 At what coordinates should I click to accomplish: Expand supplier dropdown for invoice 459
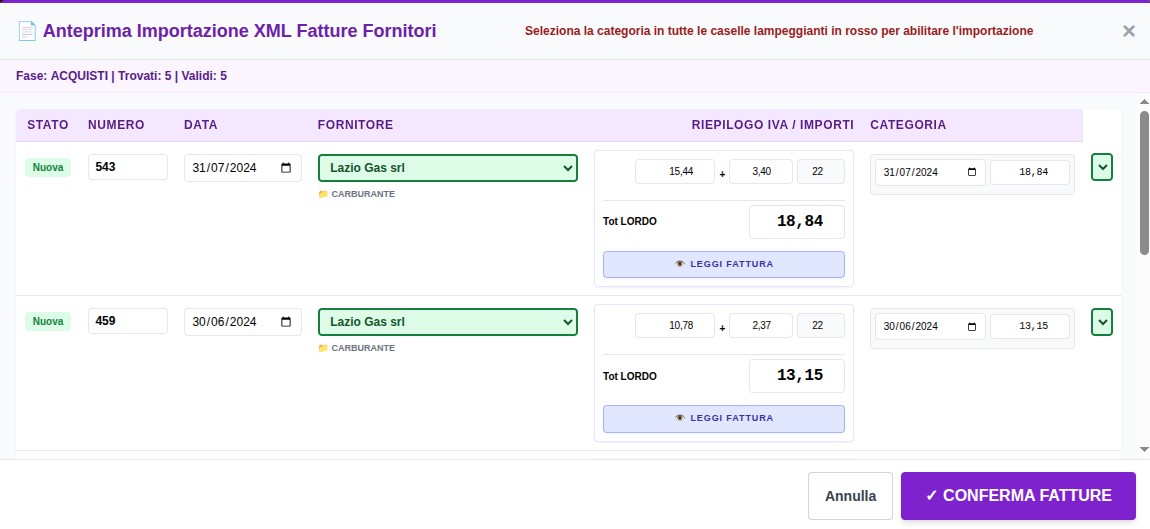[x=567, y=322]
